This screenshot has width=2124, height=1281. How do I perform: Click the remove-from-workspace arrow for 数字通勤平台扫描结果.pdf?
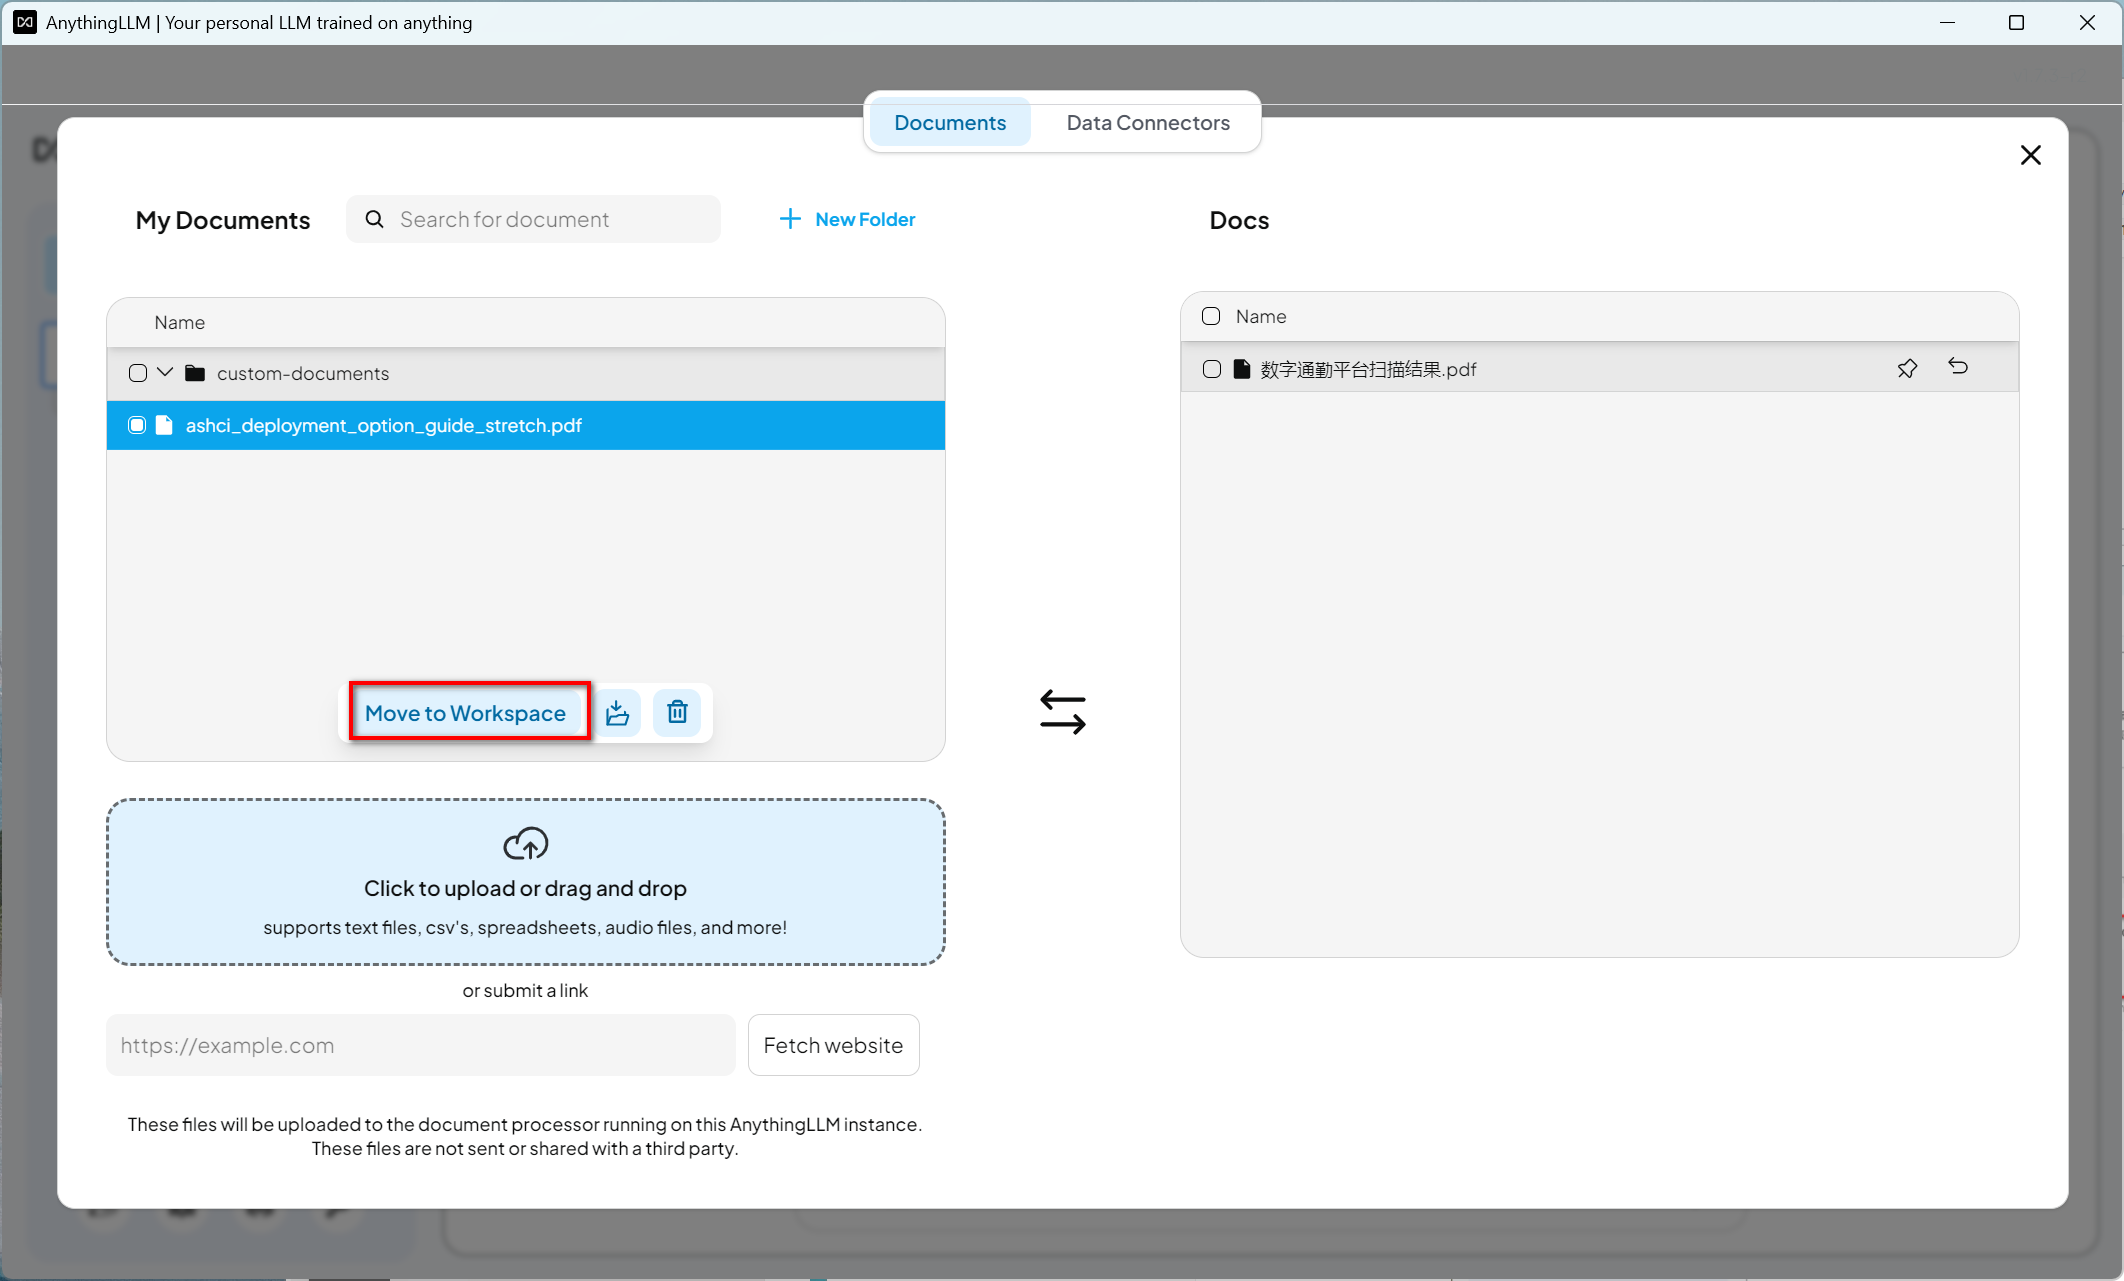point(1958,367)
